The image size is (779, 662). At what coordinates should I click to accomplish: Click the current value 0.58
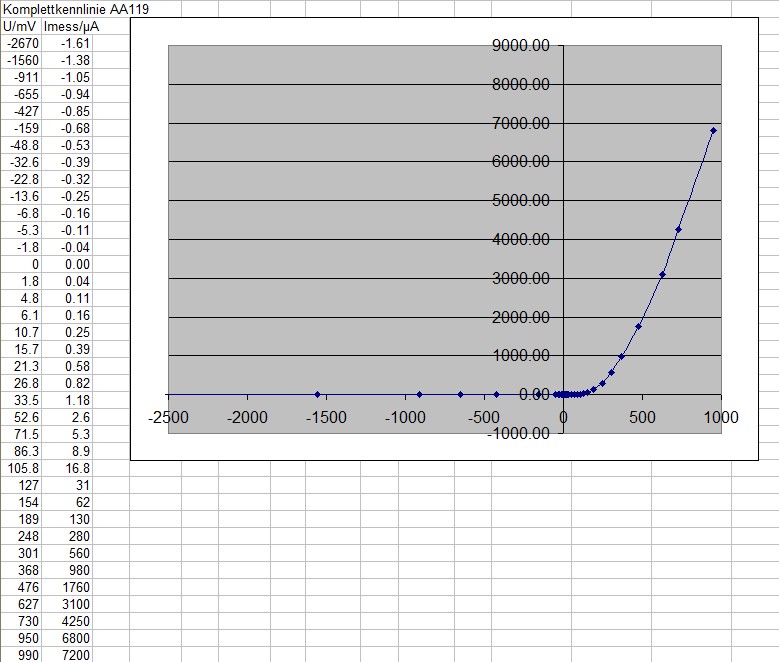[67, 366]
